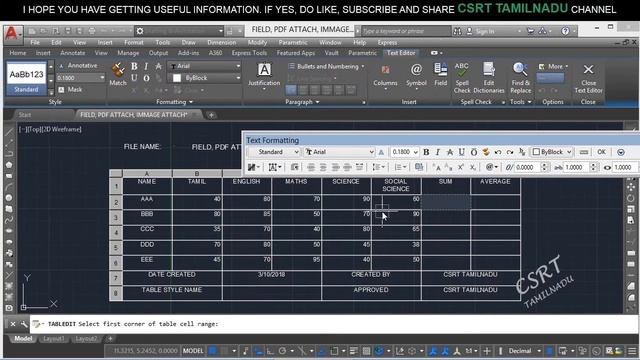The width and height of the screenshot is (640, 360).
Task: Open ByBlock color dropdown in Text Formatting
Action: pos(552,152)
